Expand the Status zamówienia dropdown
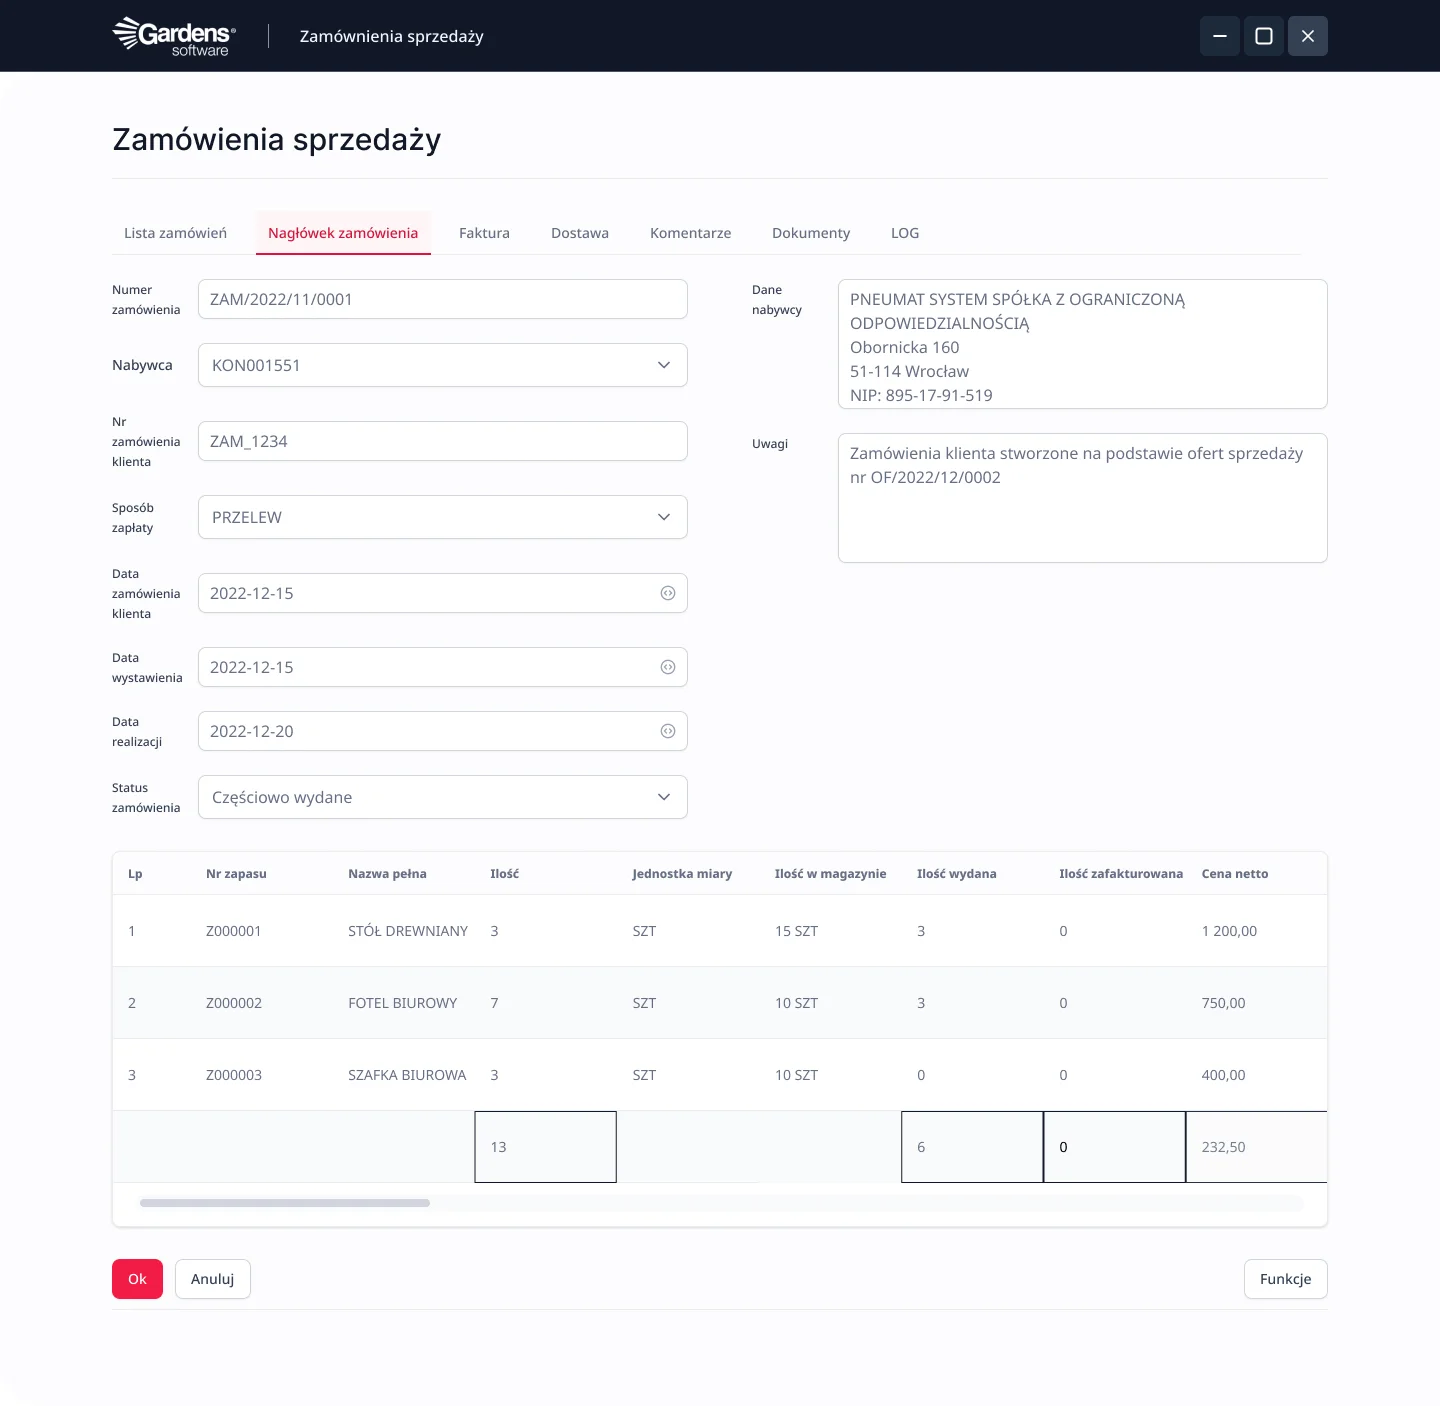Image resolution: width=1440 pixels, height=1406 pixels. (x=663, y=797)
